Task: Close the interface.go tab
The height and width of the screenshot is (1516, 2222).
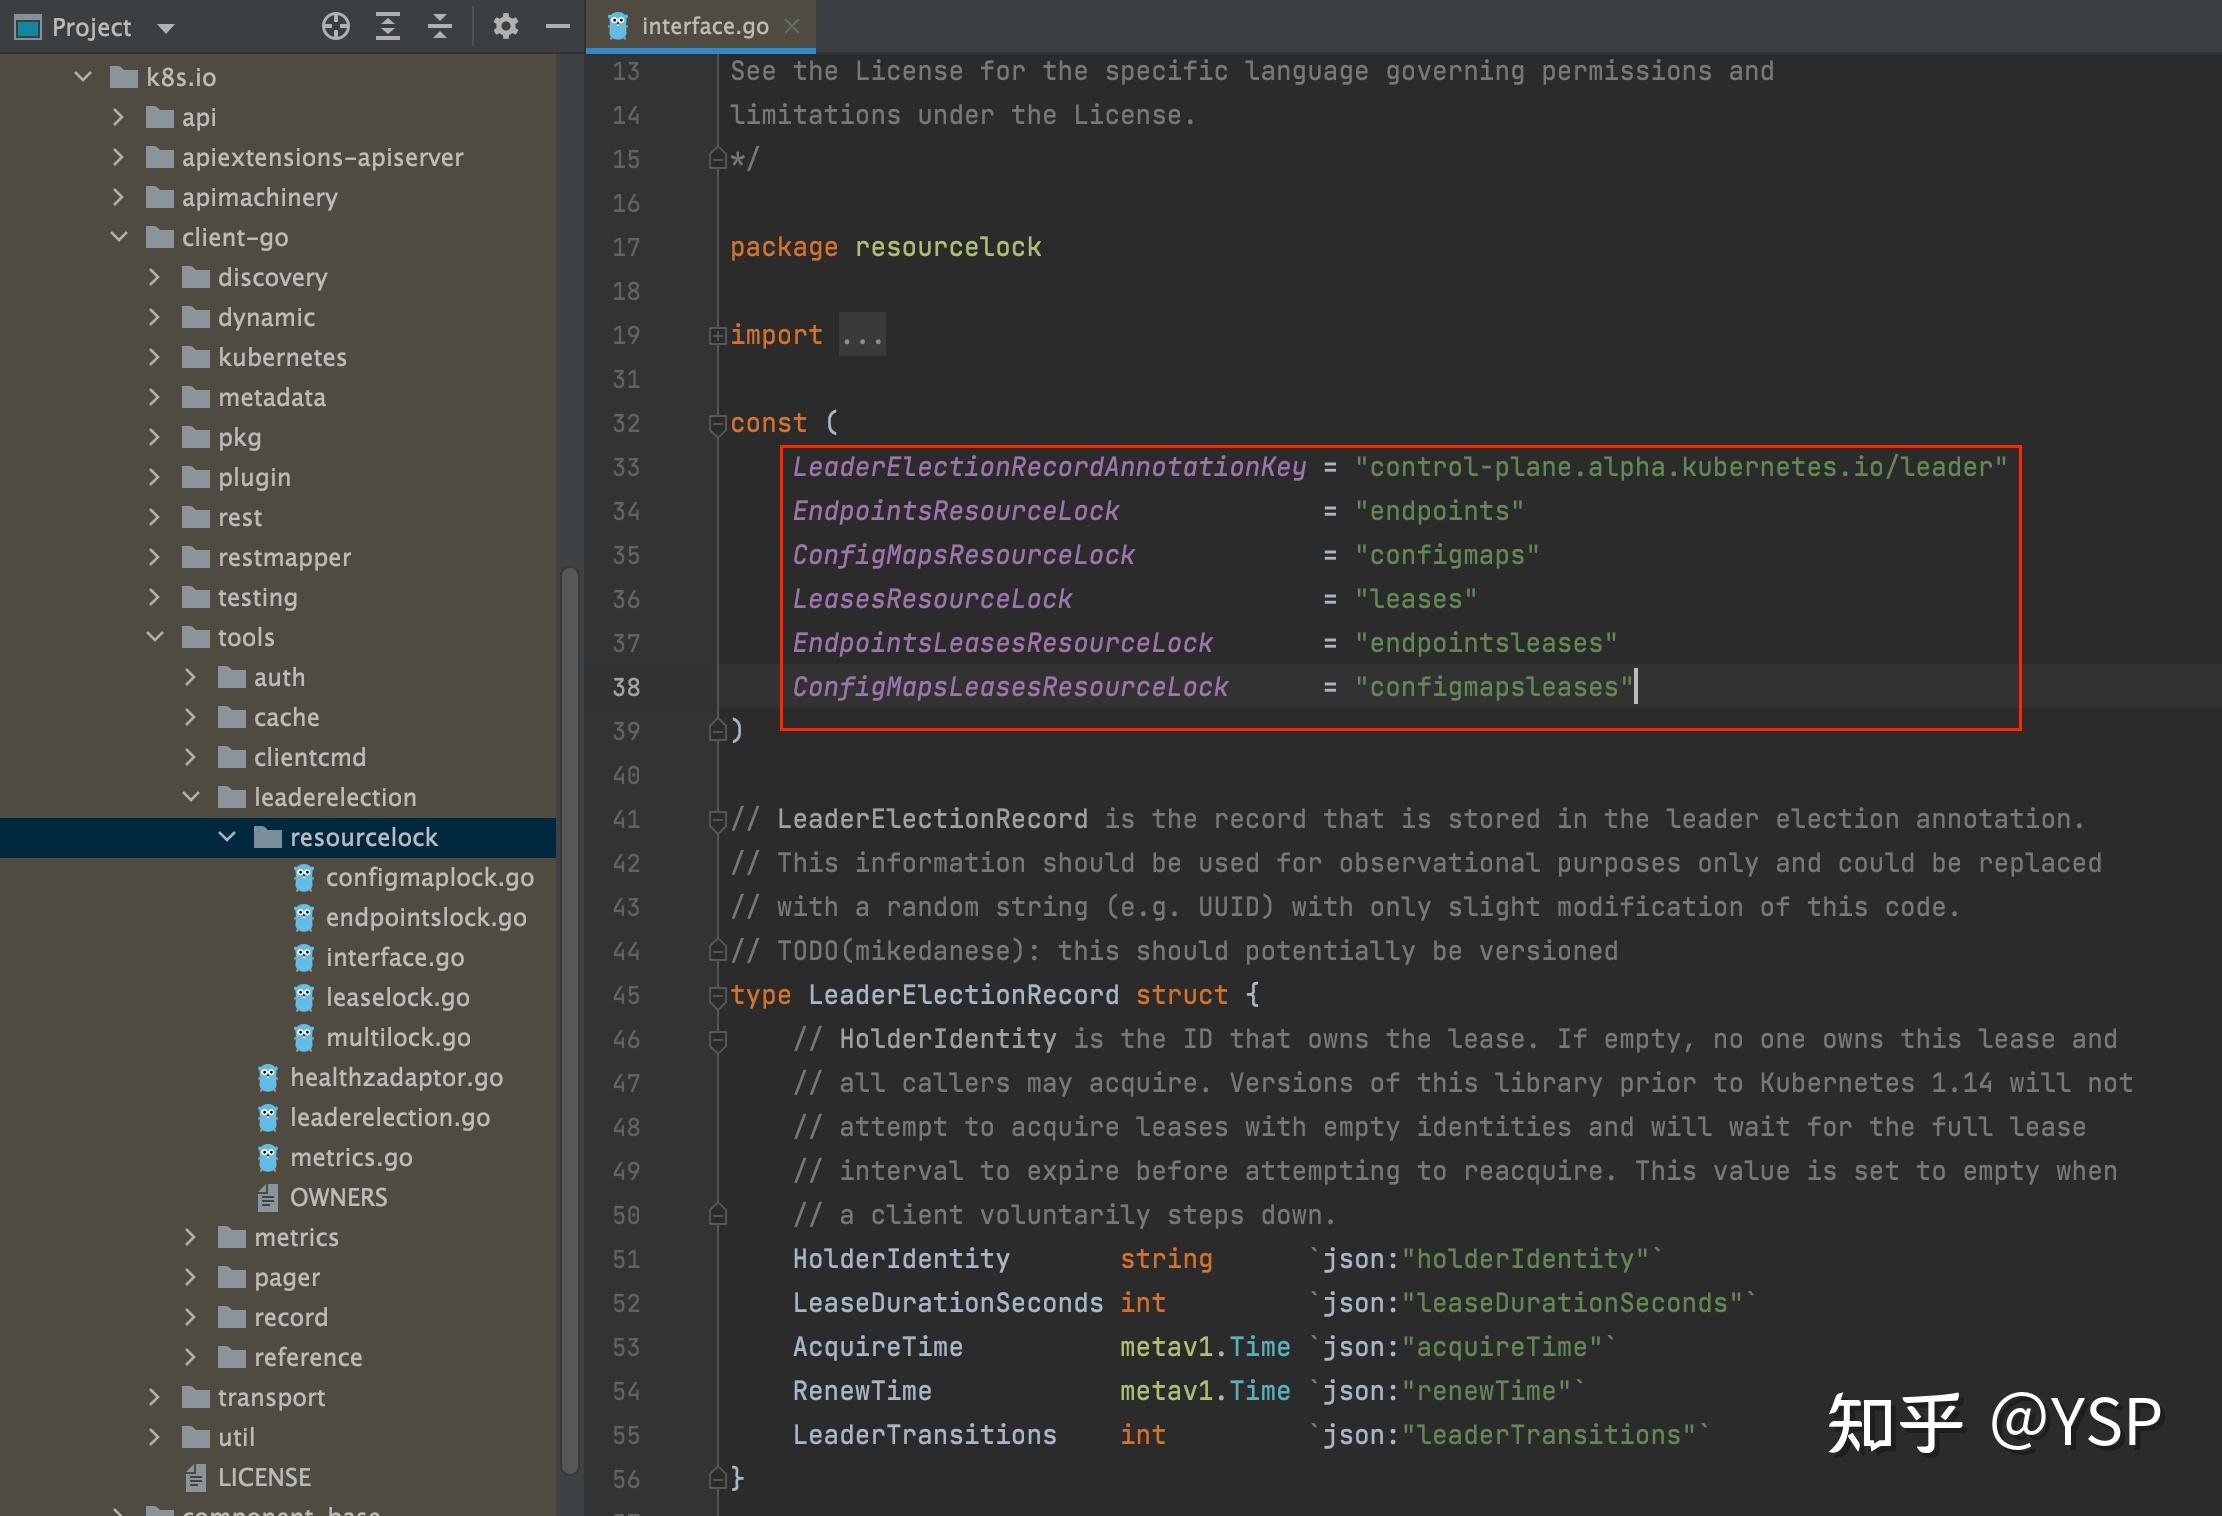Action: [792, 27]
